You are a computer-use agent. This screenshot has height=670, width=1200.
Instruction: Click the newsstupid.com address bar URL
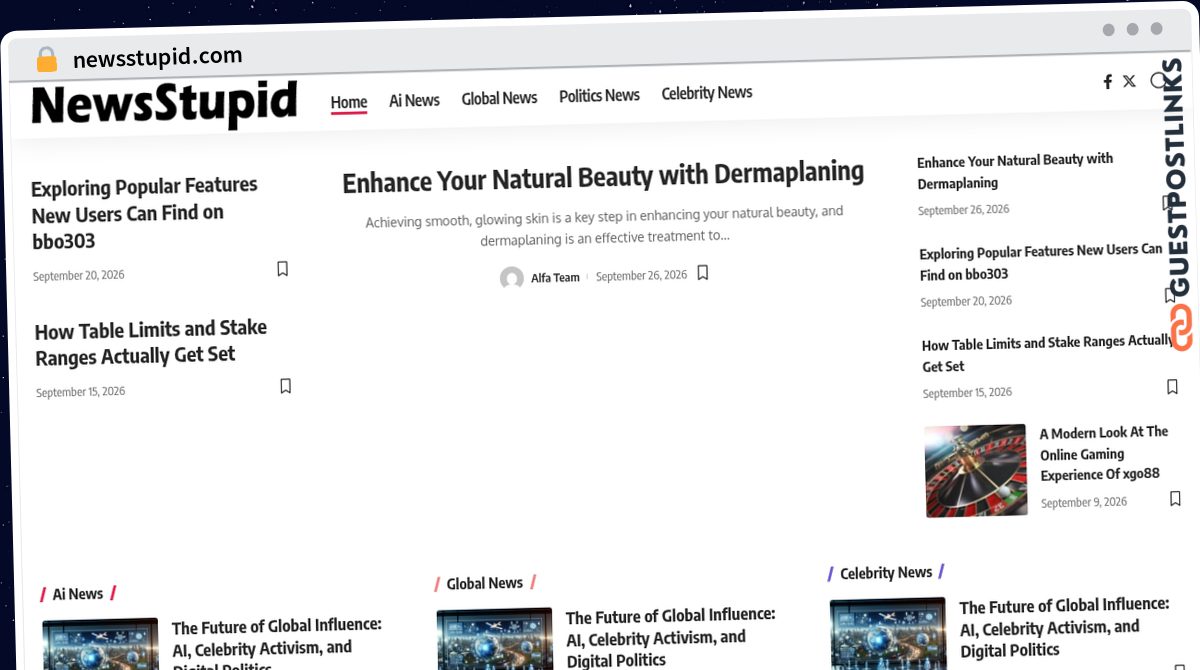click(x=157, y=58)
